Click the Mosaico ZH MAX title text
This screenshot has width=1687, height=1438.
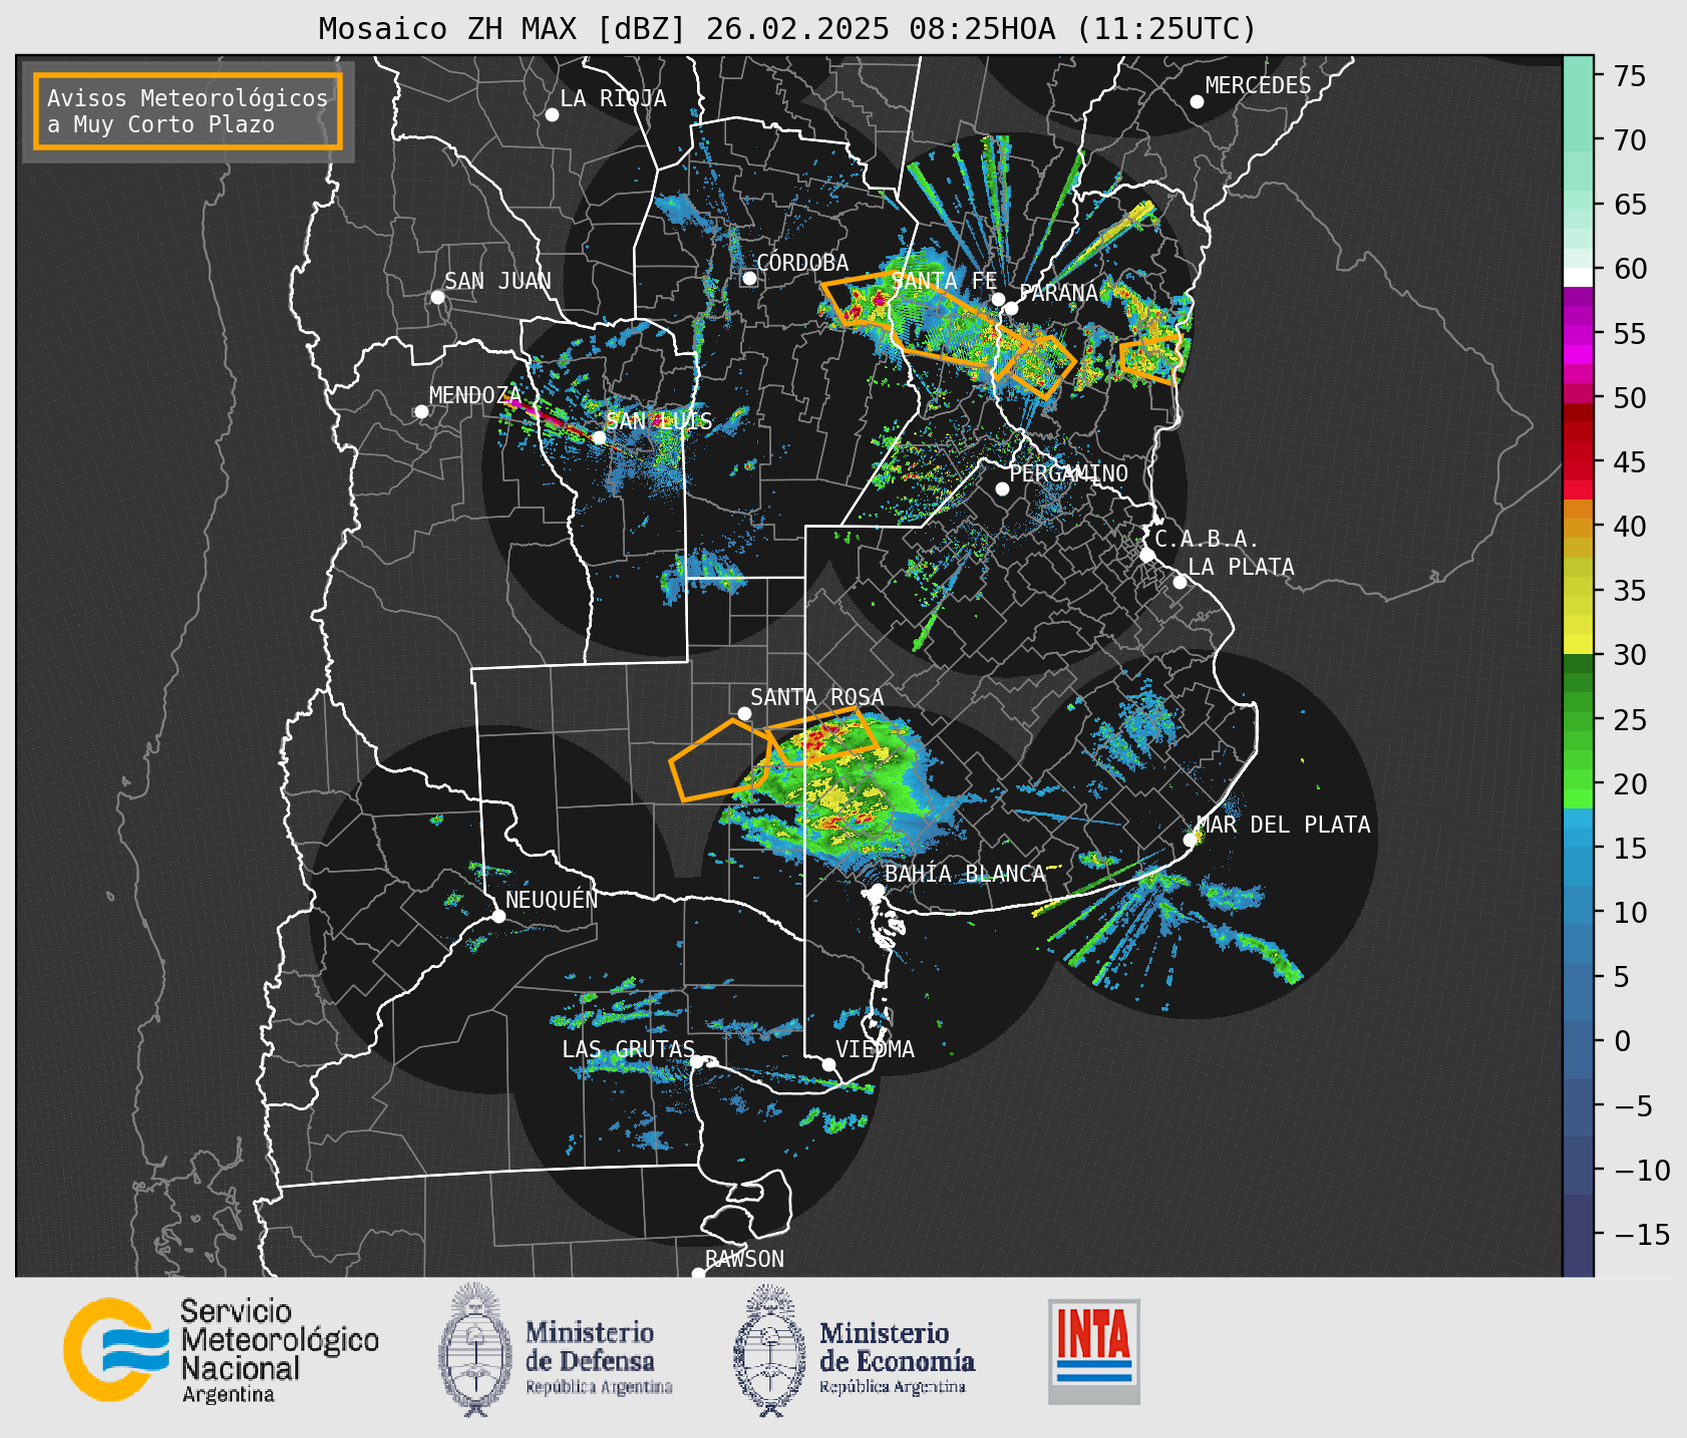[787, 28]
